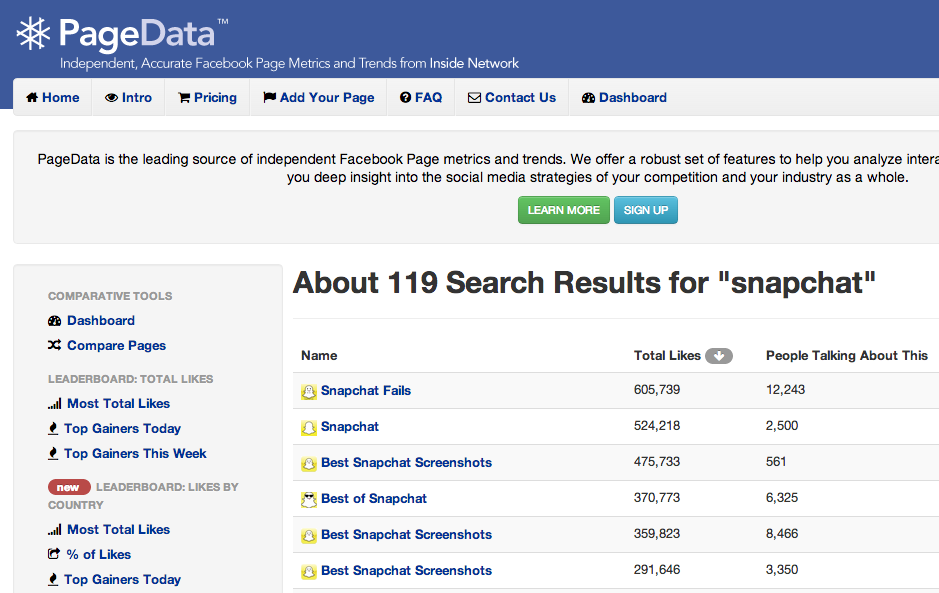Go to Add Your Page in the navbar
Screen dimensions: 939x593
318,98
